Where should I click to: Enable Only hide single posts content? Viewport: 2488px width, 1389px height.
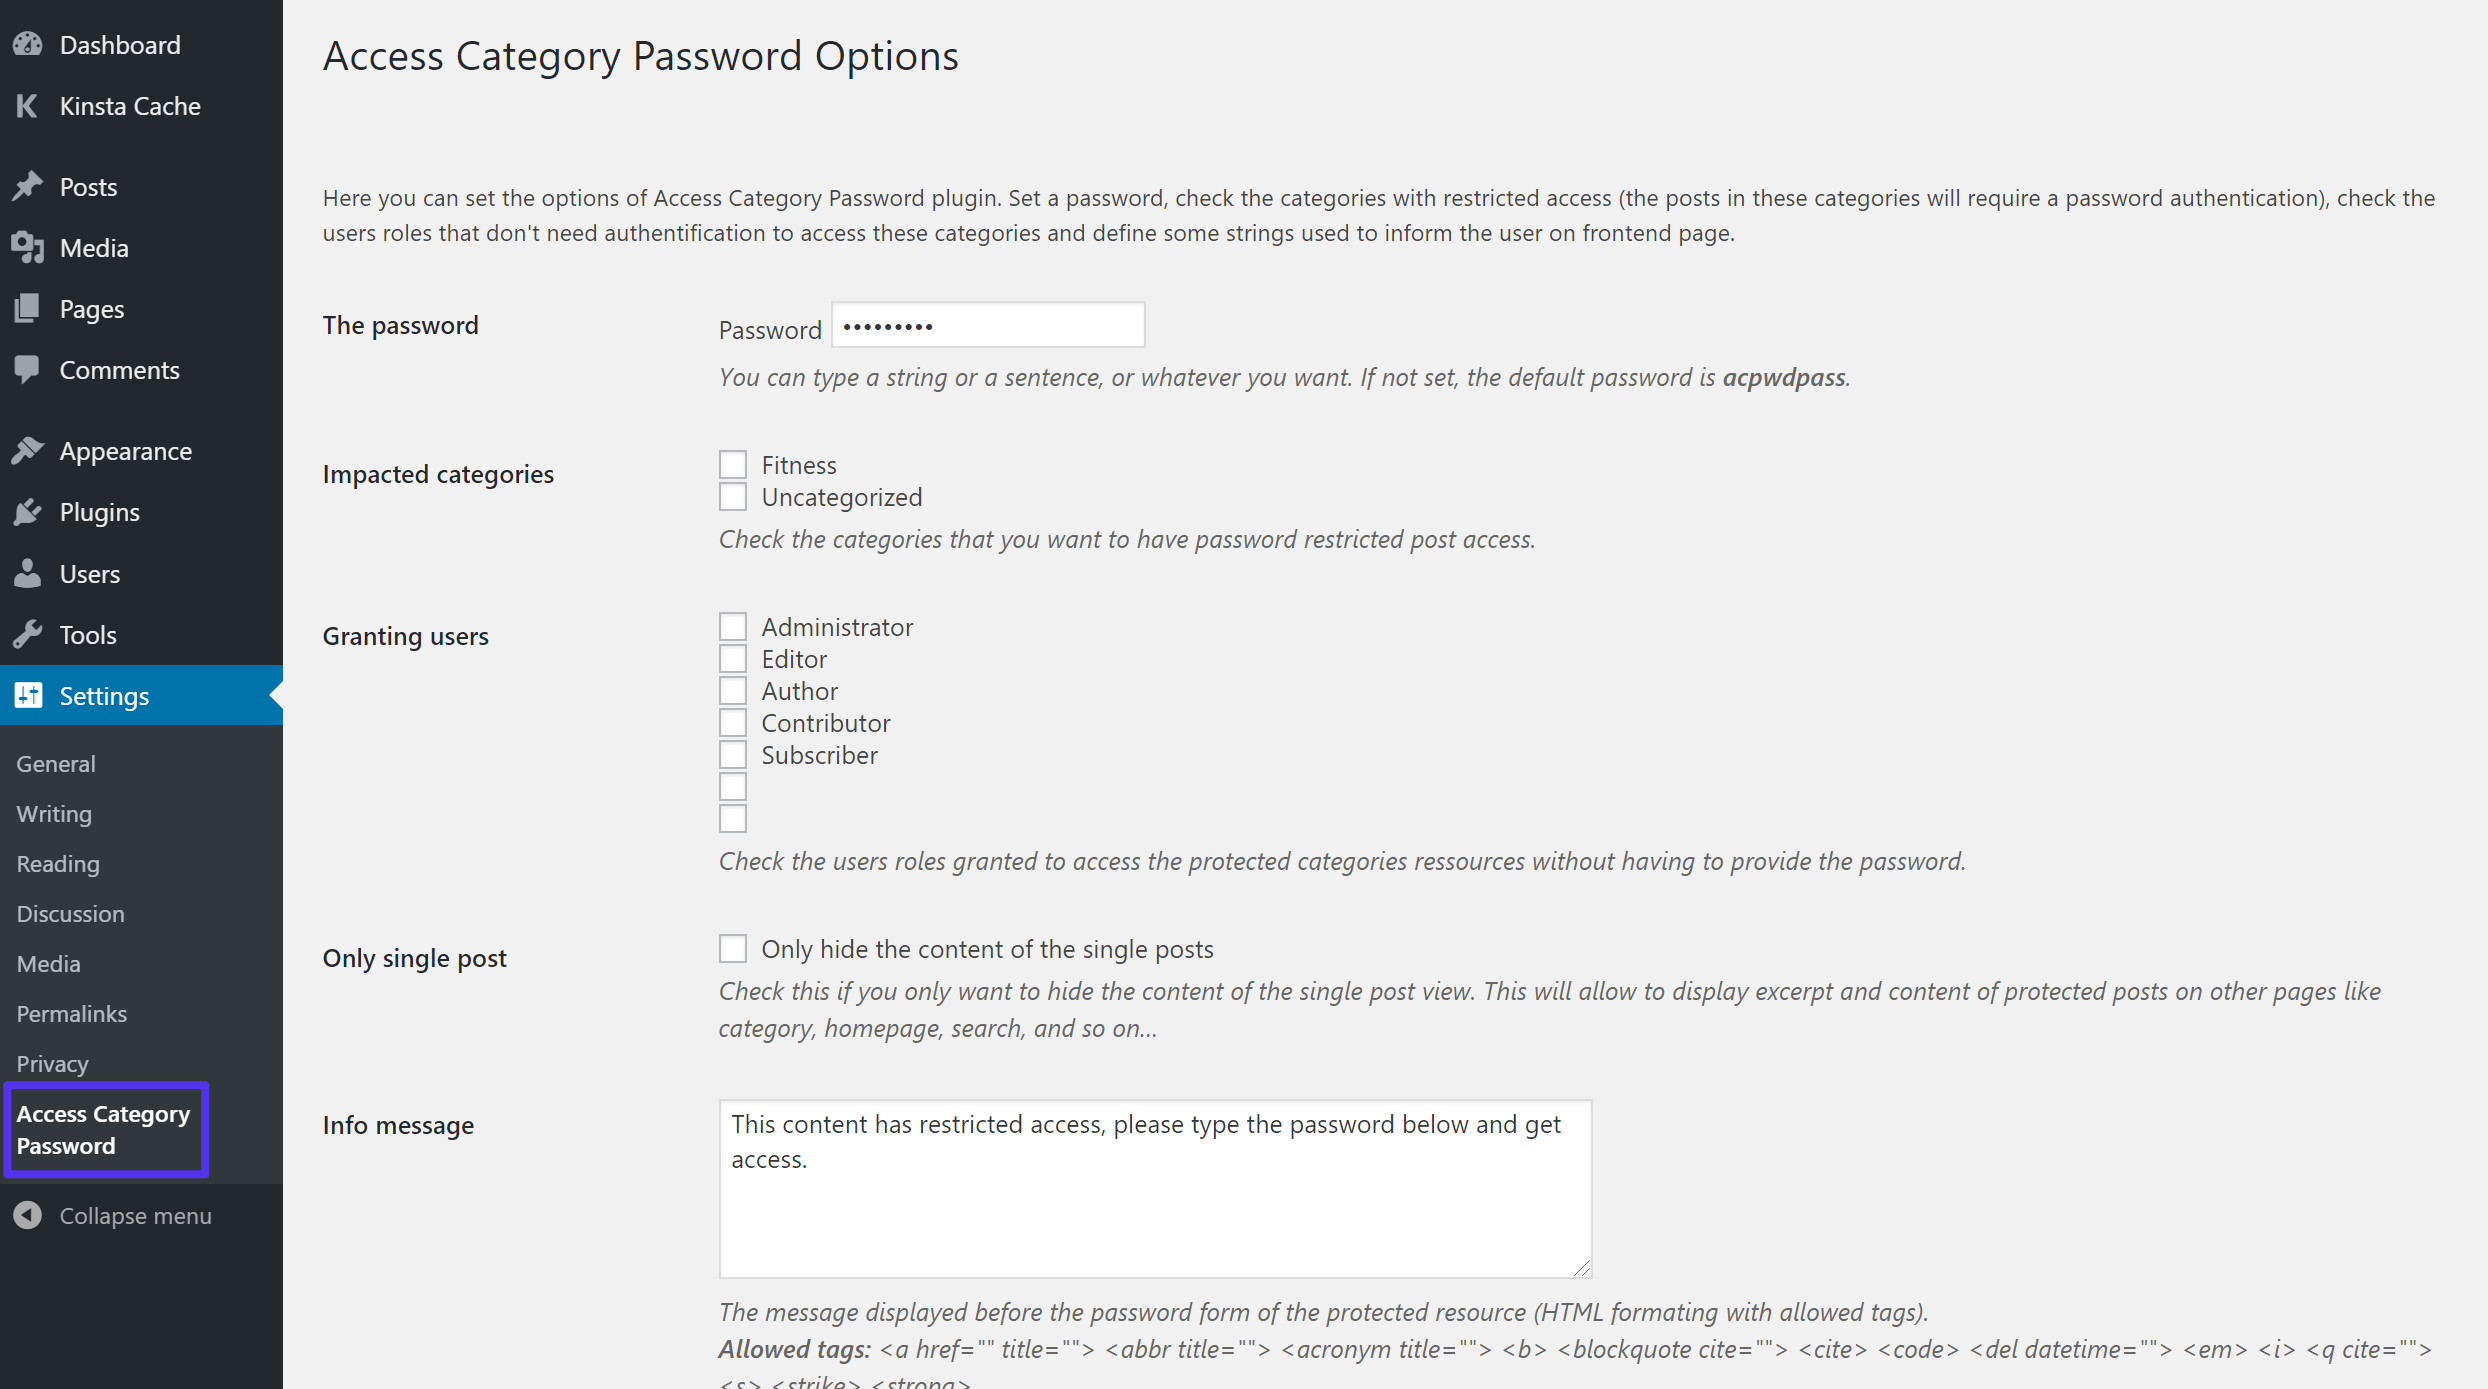pyautogui.click(x=731, y=948)
